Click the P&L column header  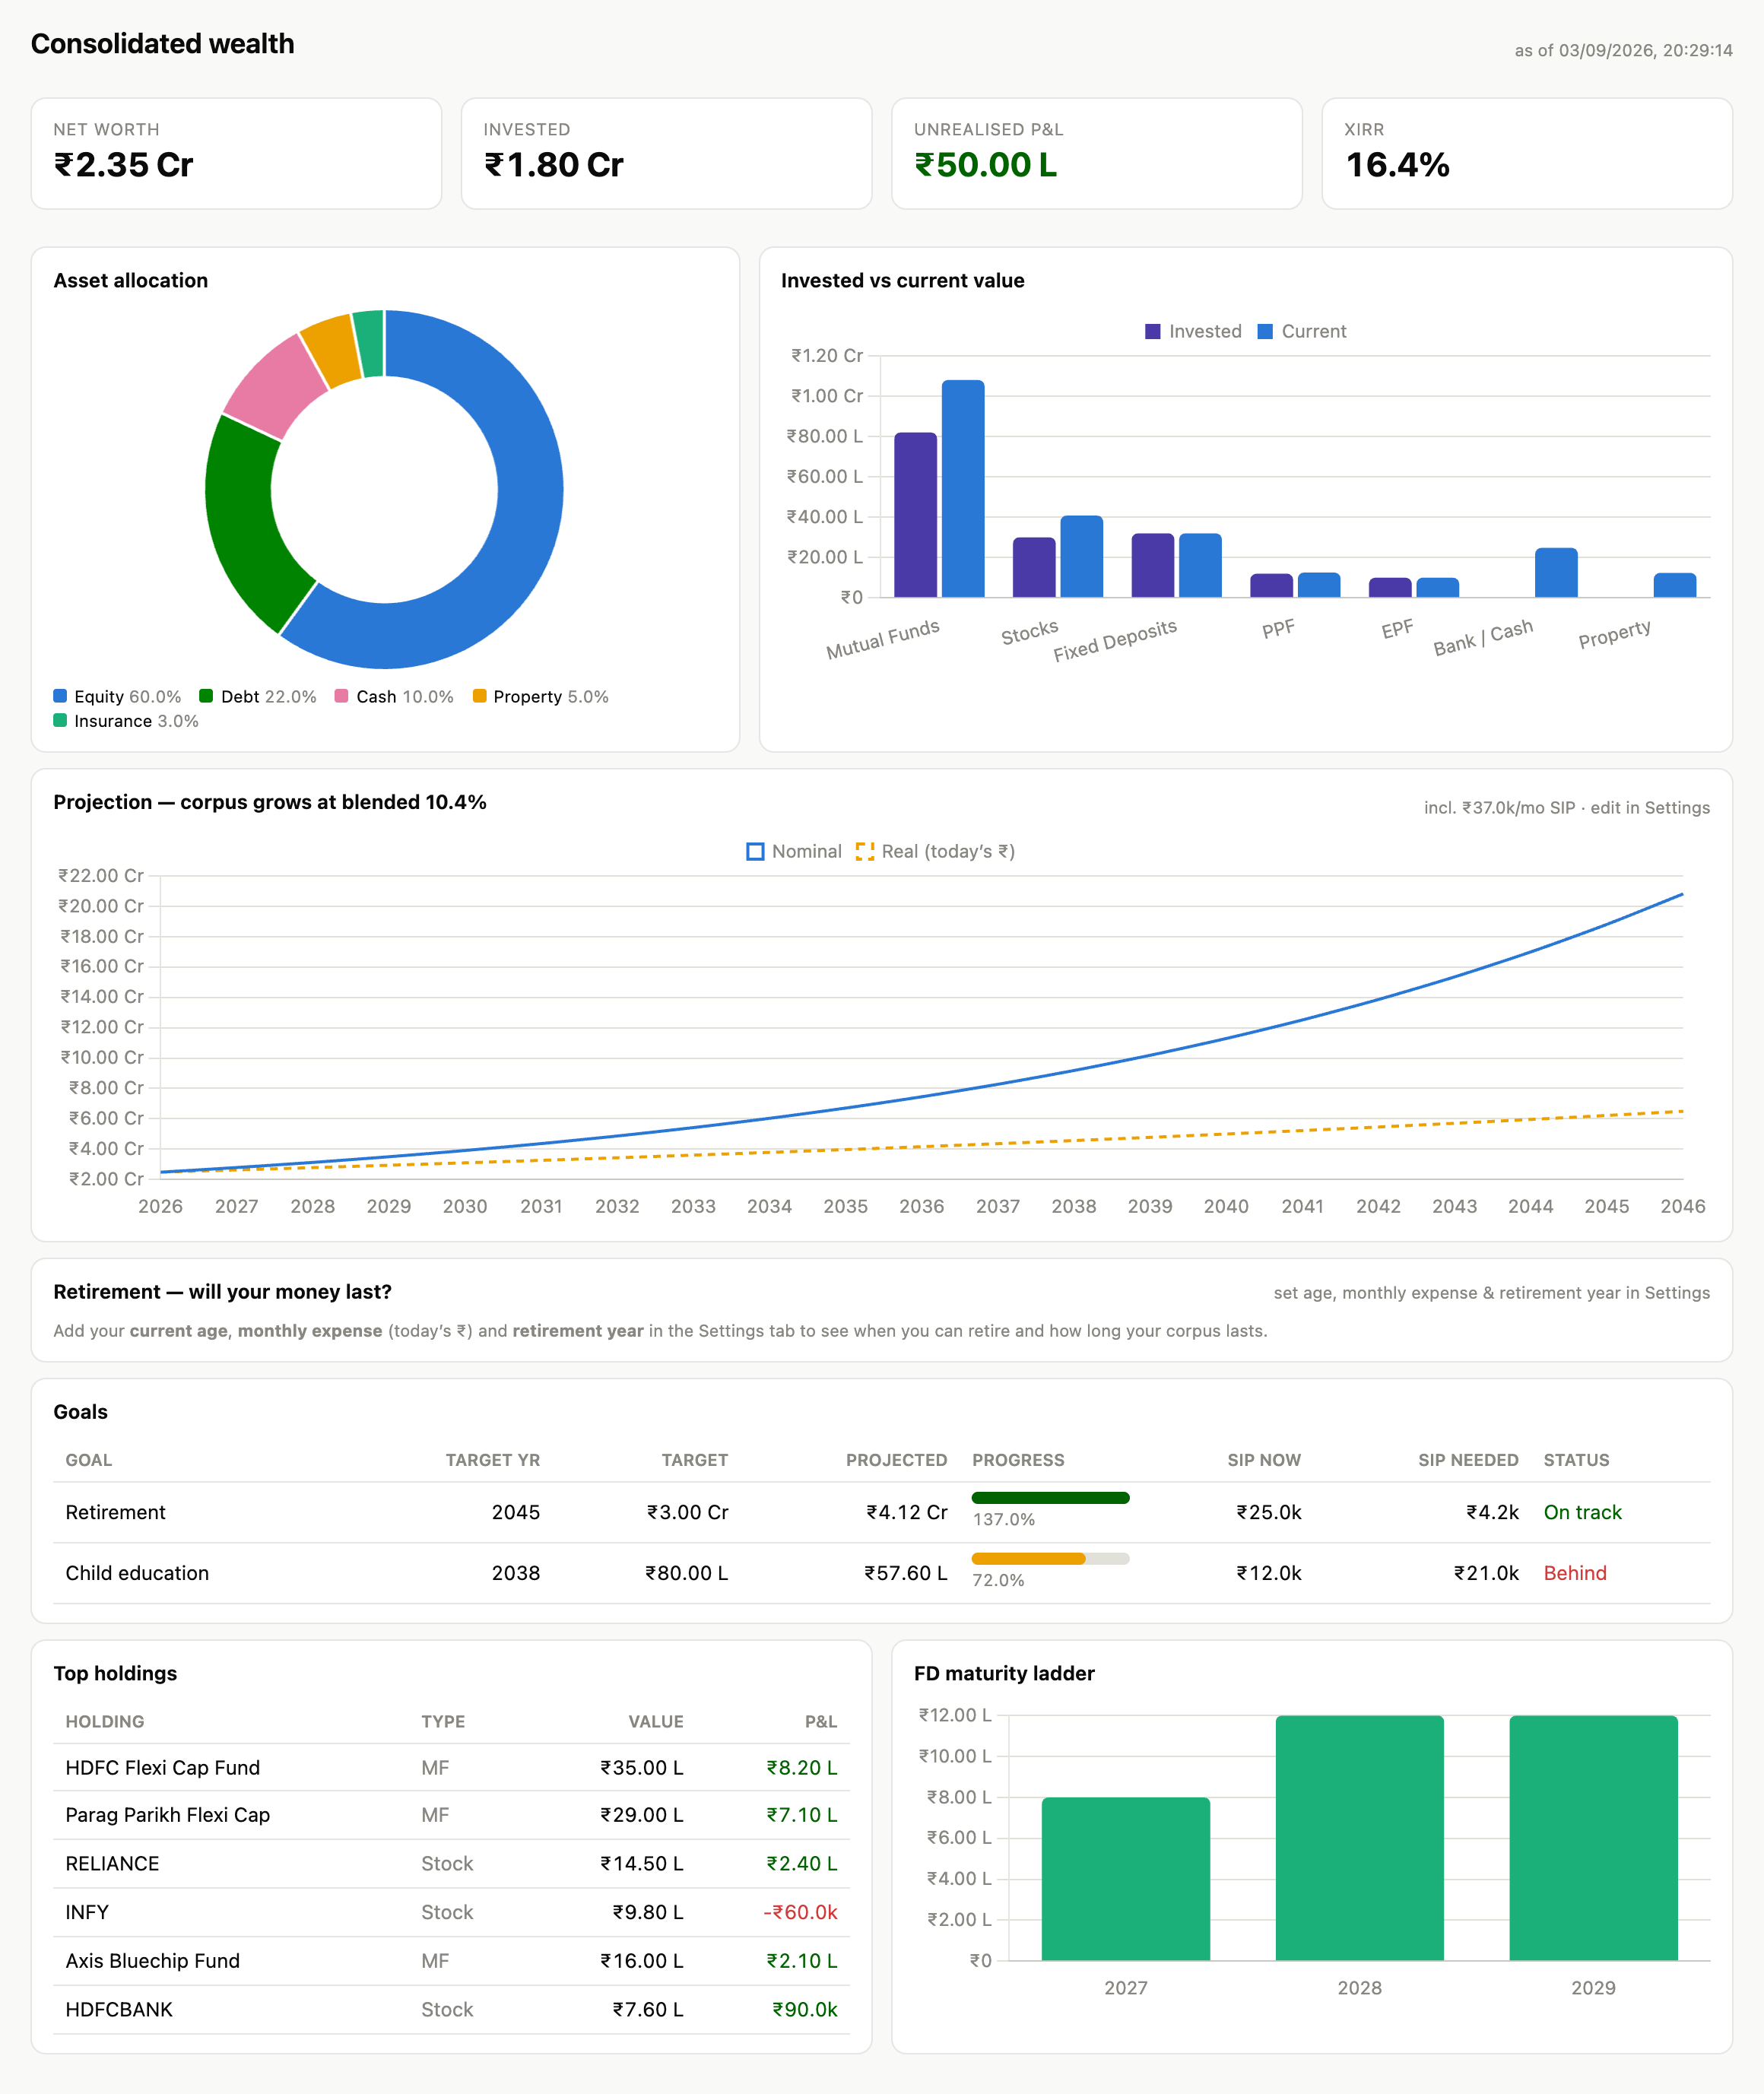click(x=821, y=1722)
